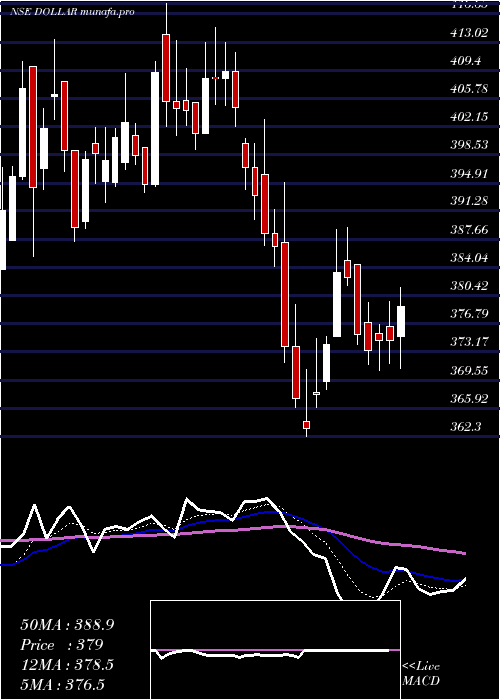Select the 409.4 price axis label

466,61
